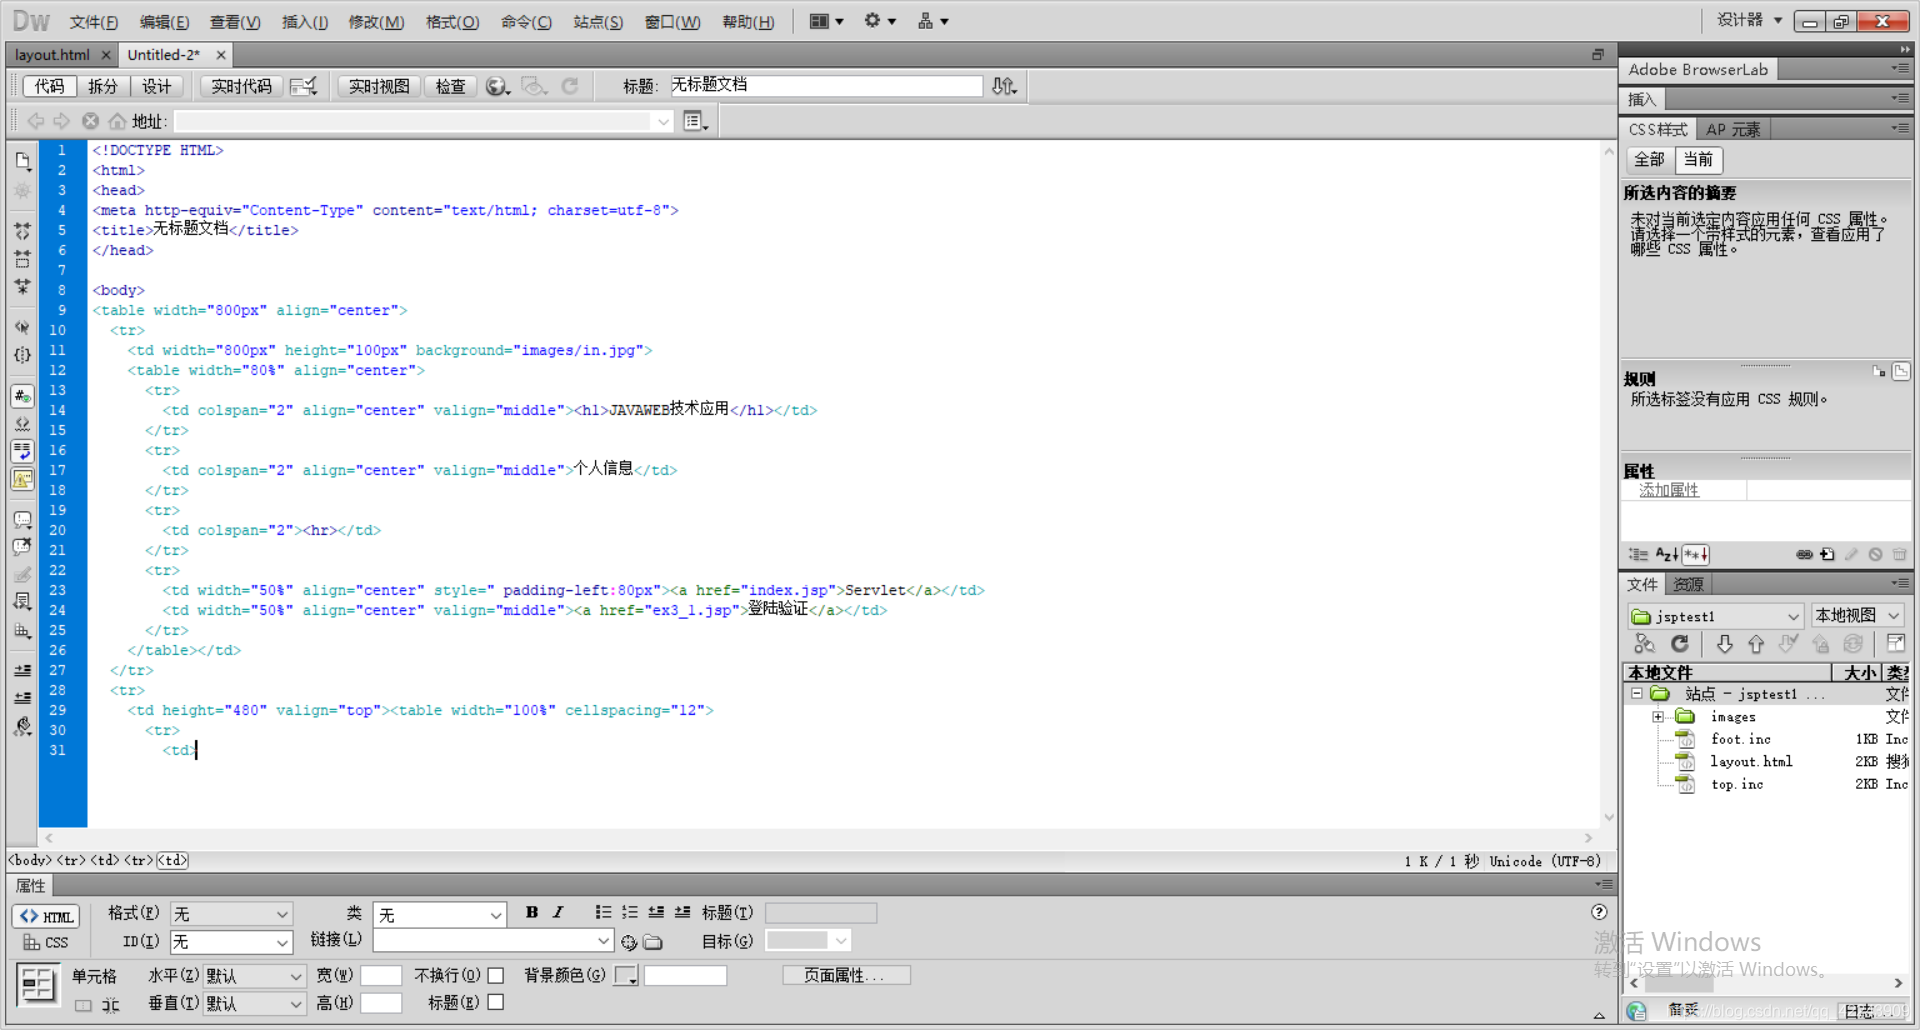Screen dimensions: 1920x1030
Task: Open the 插入 menu in menu bar
Action: pyautogui.click(x=304, y=22)
